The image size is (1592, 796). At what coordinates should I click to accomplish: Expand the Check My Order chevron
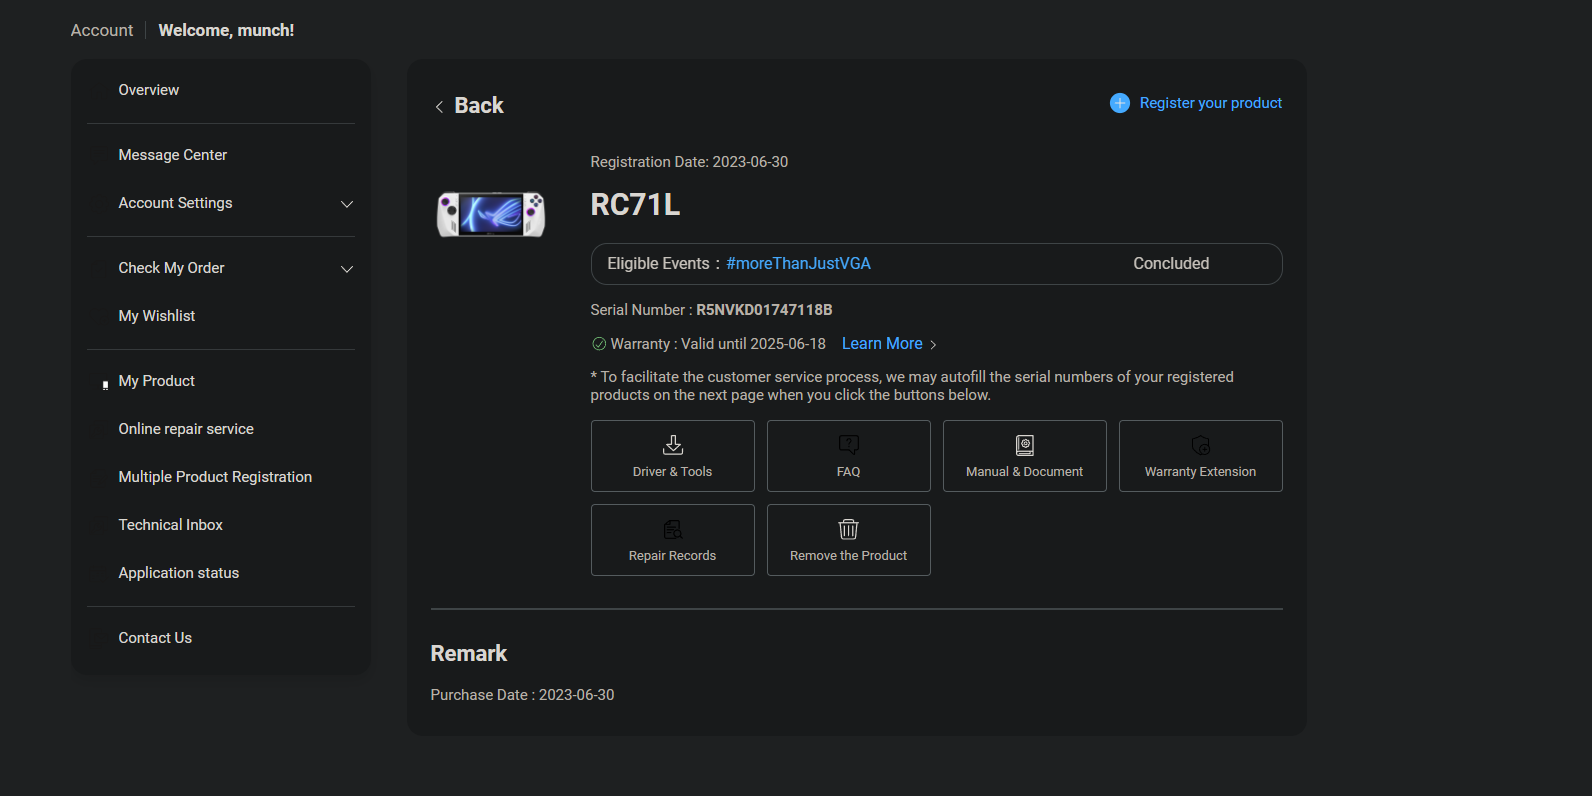click(347, 269)
